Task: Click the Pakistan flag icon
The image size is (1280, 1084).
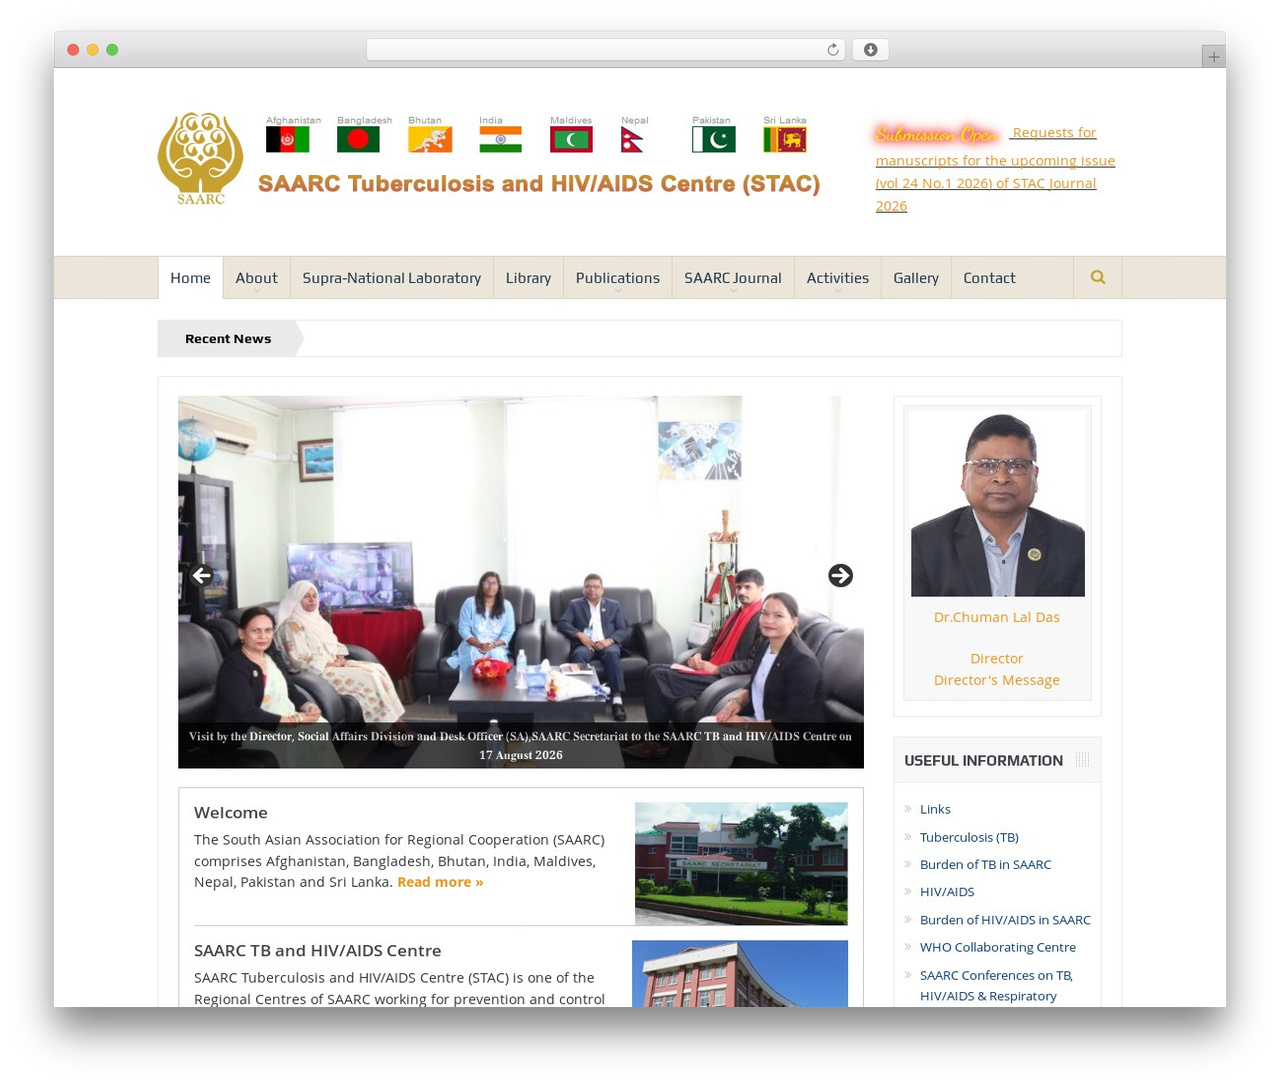Action: pyautogui.click(x=714, y=139)
